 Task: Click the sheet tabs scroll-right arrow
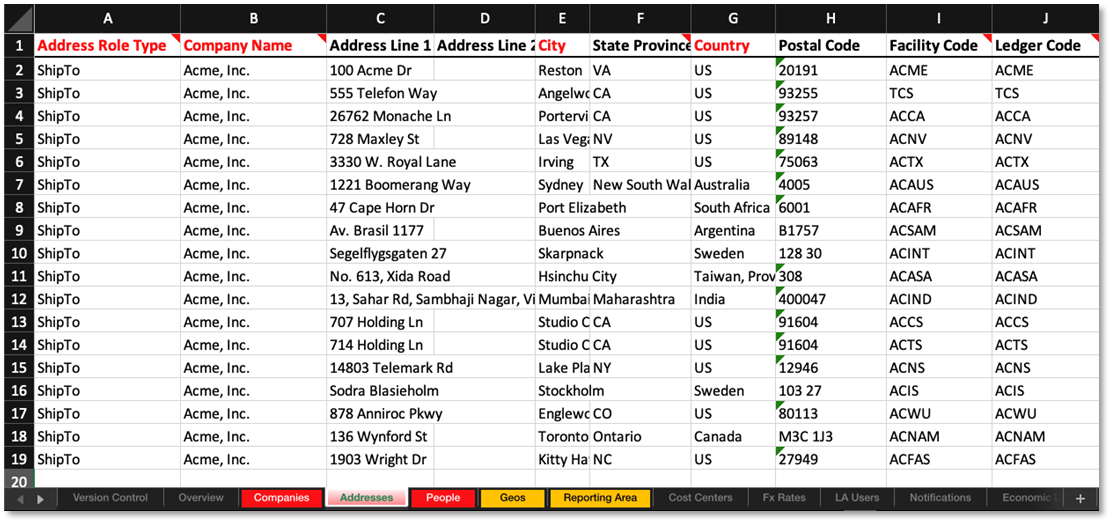pyautogui.click(x=40, y=499)
